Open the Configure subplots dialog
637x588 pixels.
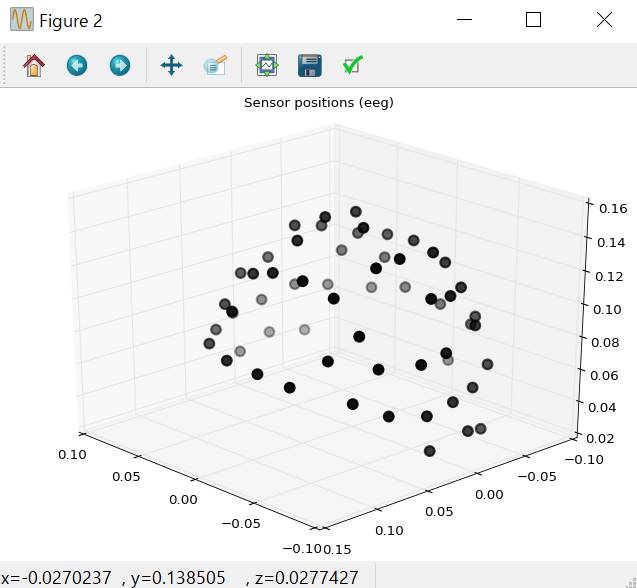(x=266, y=66)
